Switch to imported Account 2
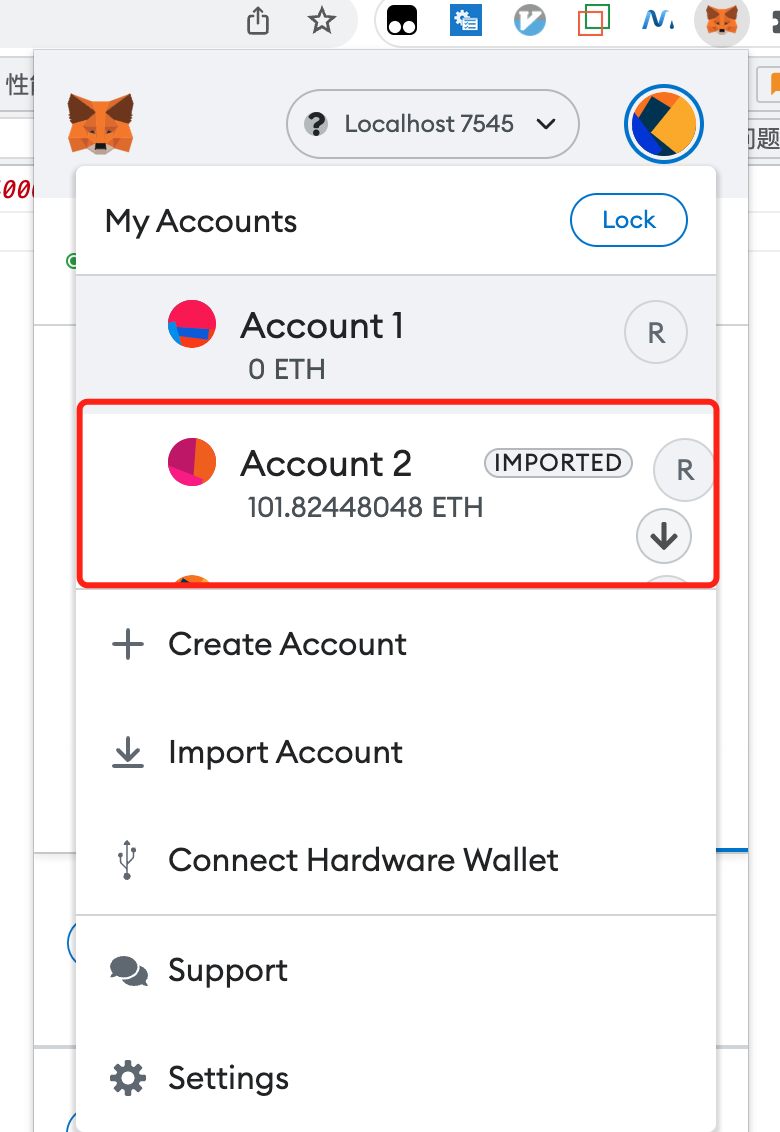780x1132 pixels. pos(396,482)
